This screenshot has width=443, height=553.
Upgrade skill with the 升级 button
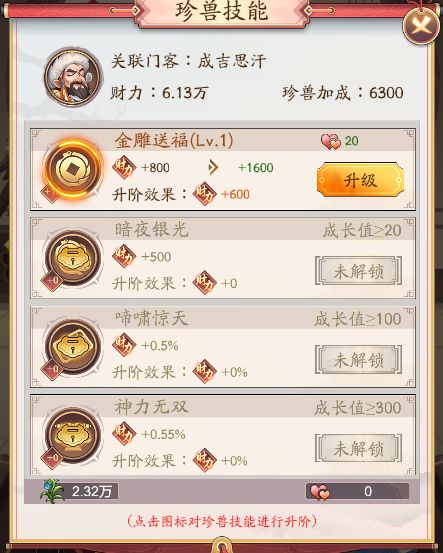360,180
